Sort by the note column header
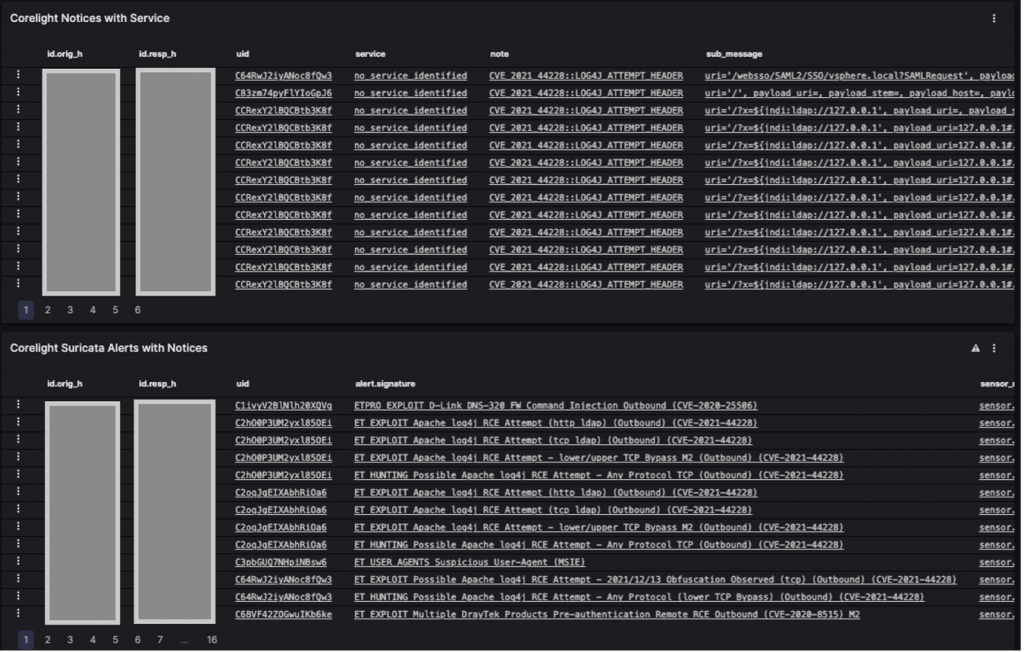This screenshot has width=1024, height=652. point(499,54)
